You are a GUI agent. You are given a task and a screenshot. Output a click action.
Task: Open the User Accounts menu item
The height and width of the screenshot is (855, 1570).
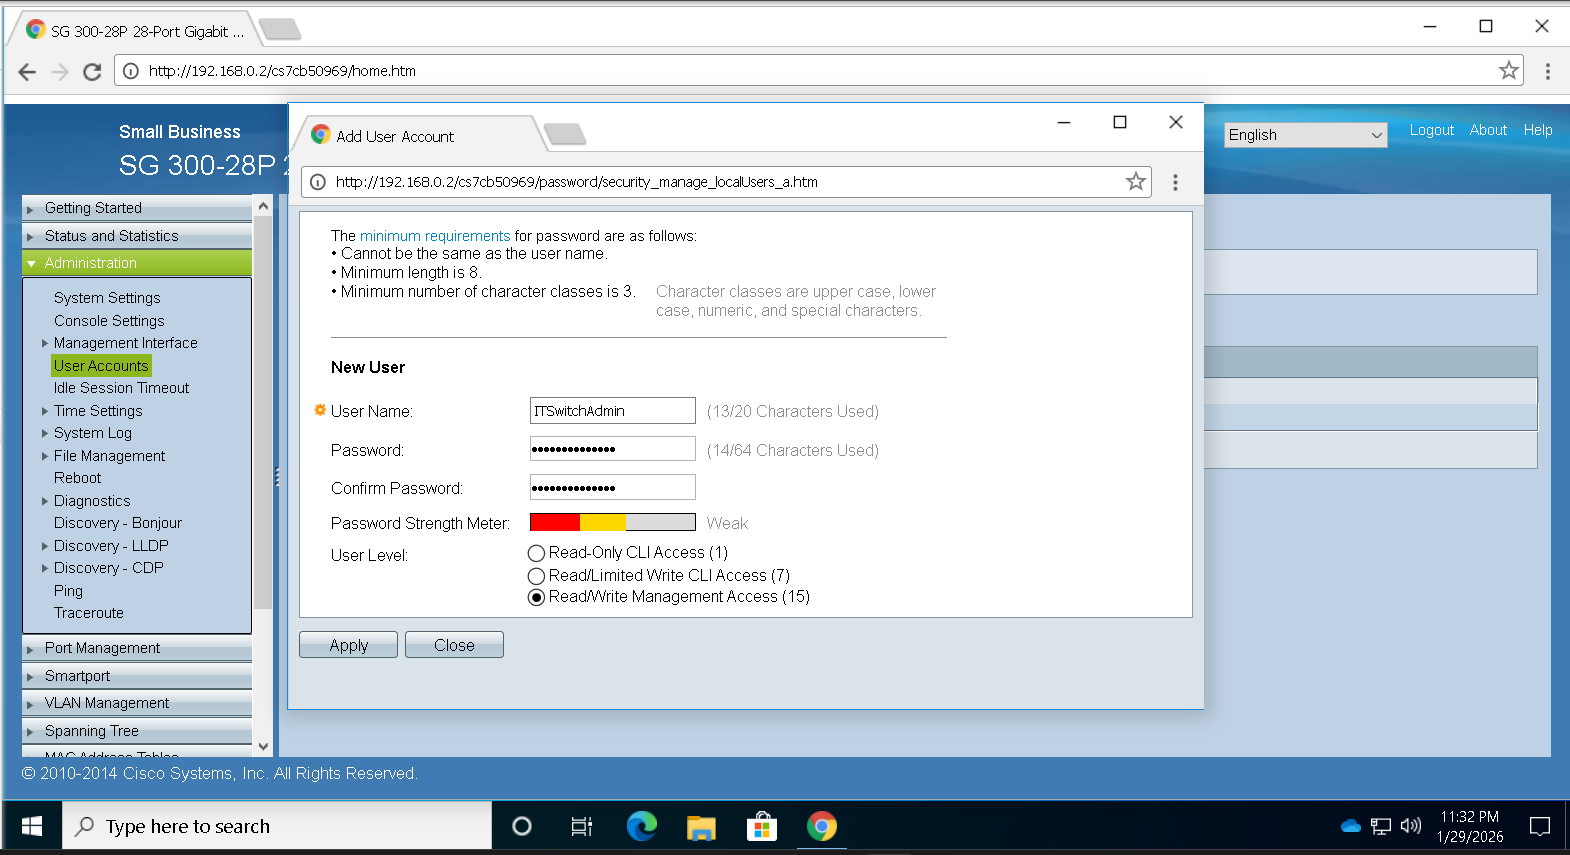[x=101, y=366]
